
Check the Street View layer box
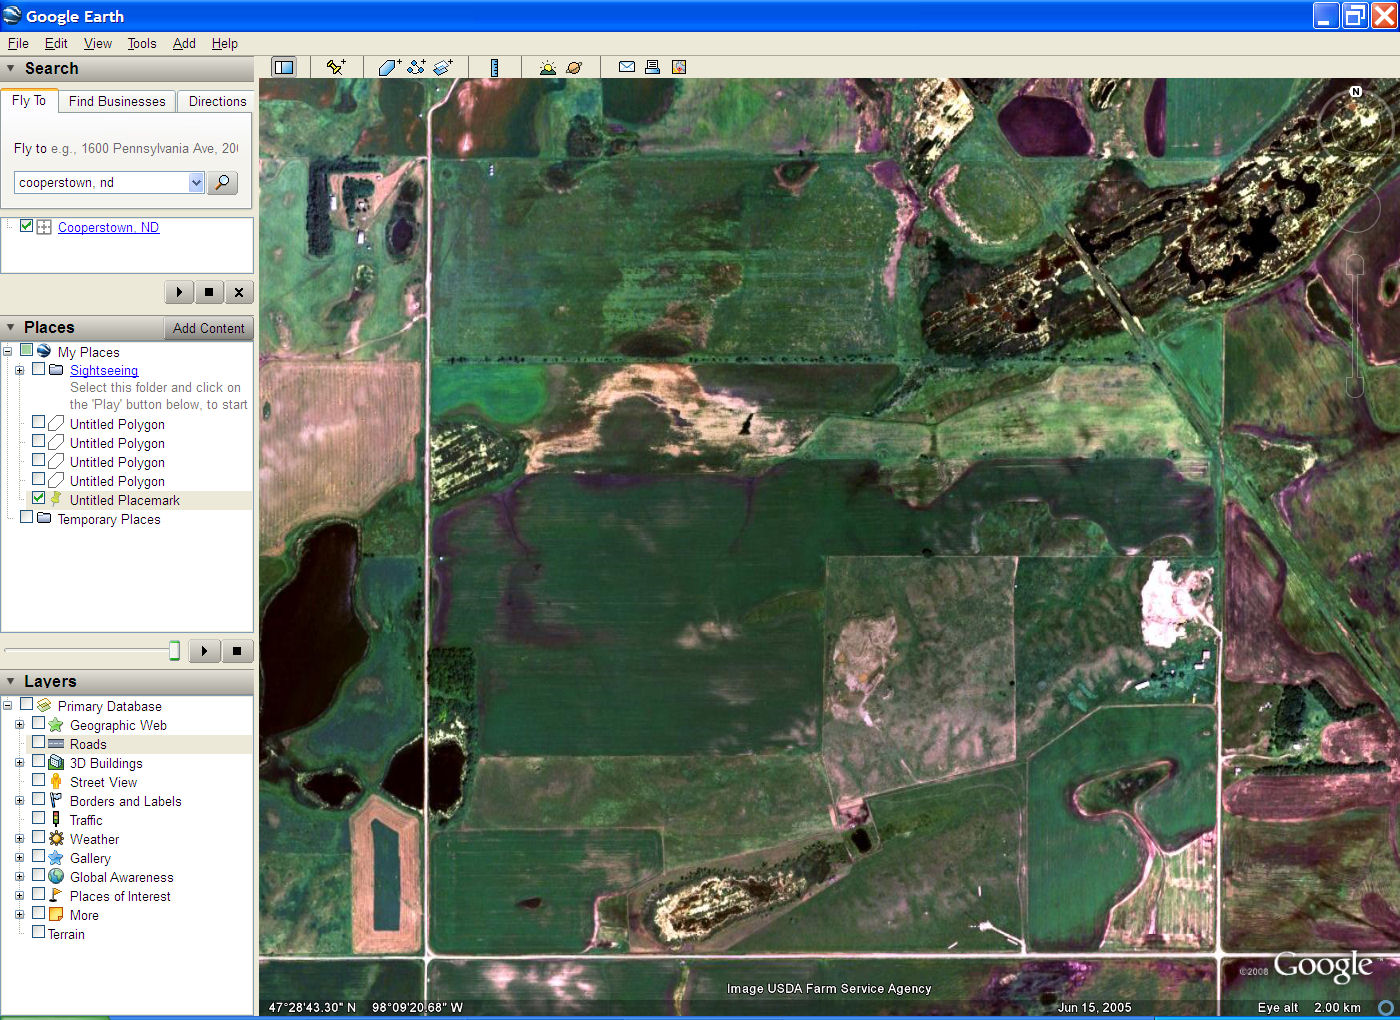pos(38,780)
